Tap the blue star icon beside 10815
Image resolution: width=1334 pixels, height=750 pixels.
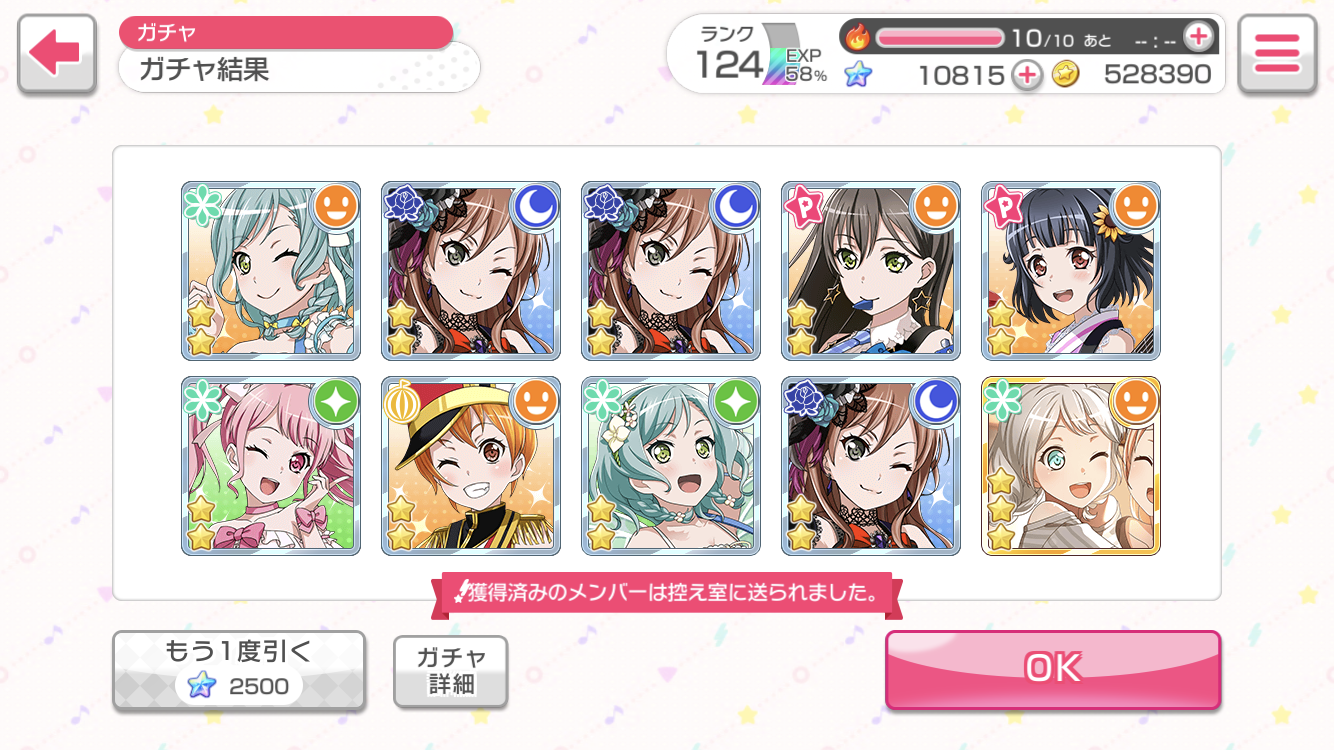(858, 74)
